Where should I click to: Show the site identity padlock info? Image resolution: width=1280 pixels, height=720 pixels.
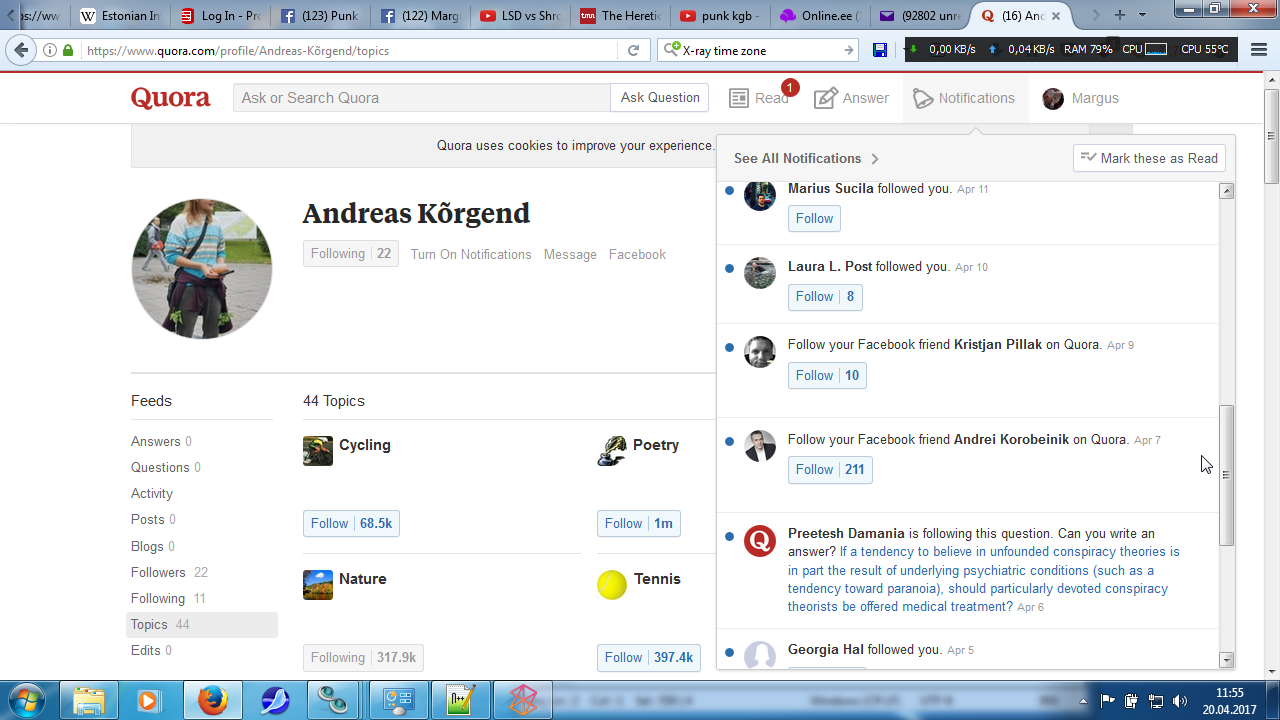coord(67,50)
